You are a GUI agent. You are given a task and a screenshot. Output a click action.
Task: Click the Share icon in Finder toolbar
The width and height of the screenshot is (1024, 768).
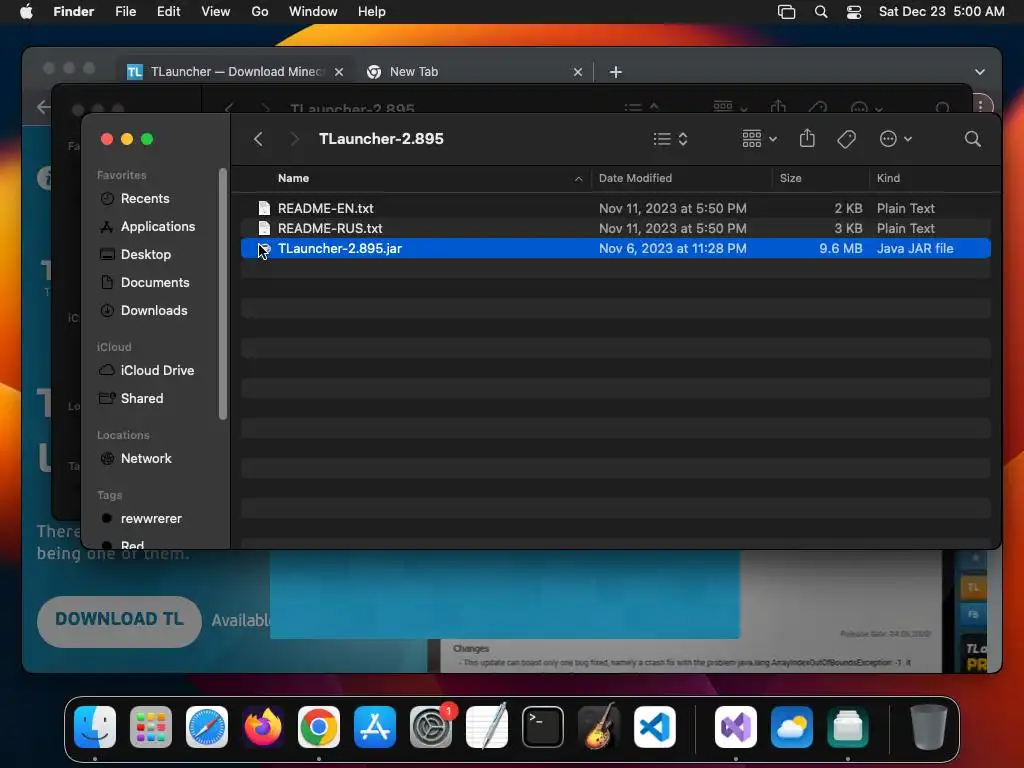(x=807, y=138)
